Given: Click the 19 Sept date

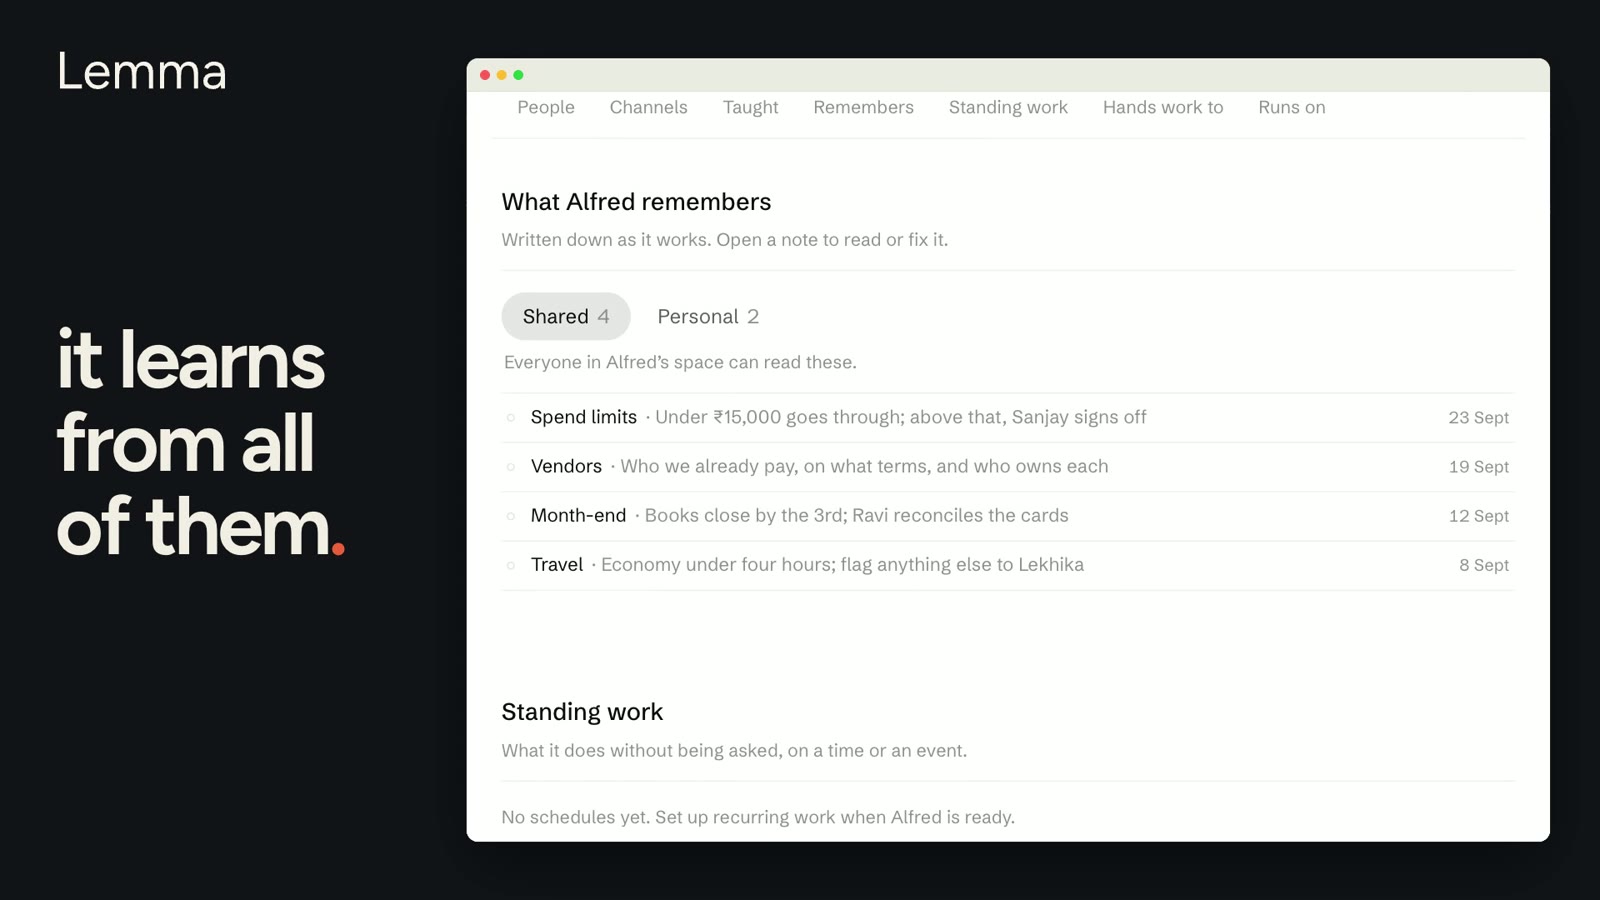Looking at the screenshot, I should pyautogui.click(x=1478, y=467).
